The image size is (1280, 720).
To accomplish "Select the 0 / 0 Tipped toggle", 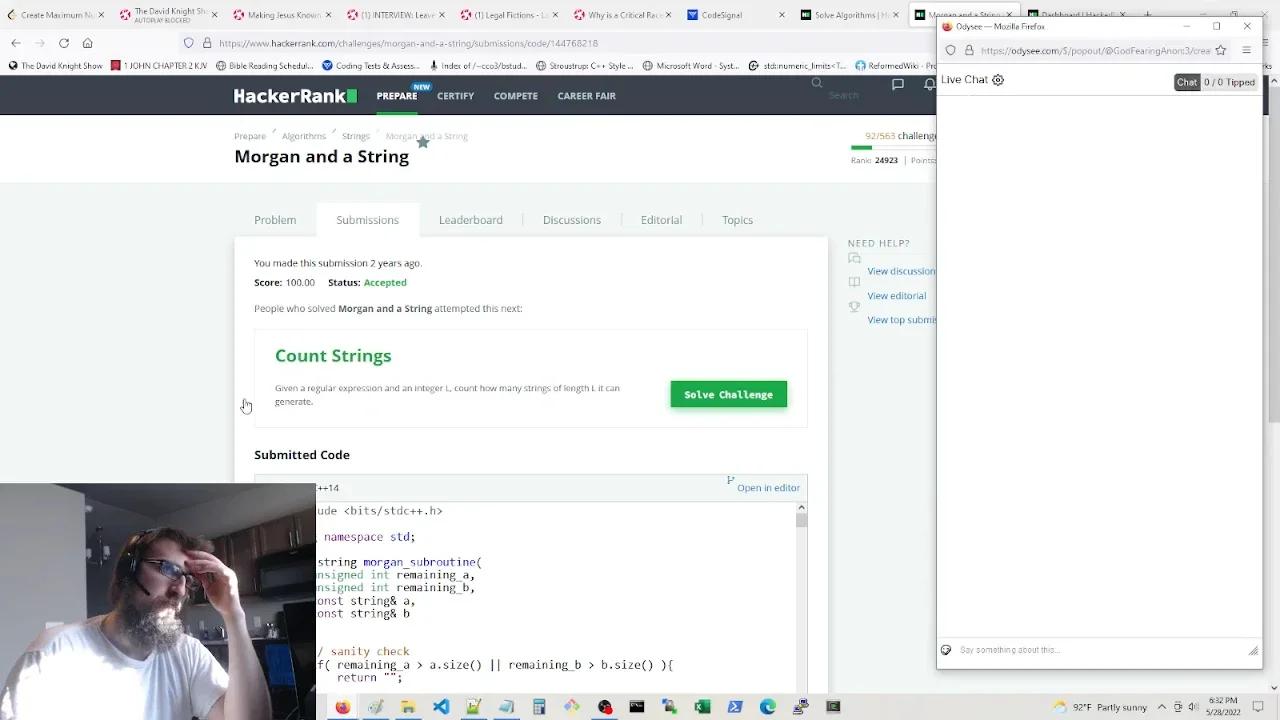I will (1229, 82).
